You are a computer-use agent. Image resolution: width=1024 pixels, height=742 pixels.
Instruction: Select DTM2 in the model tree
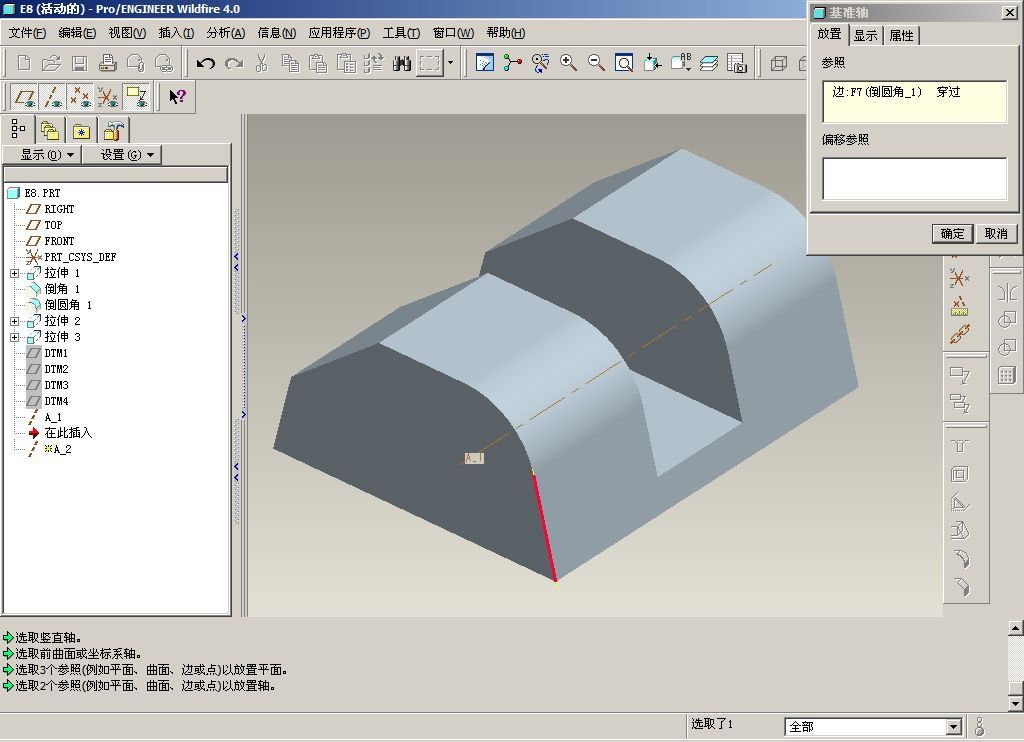[56, 369]
